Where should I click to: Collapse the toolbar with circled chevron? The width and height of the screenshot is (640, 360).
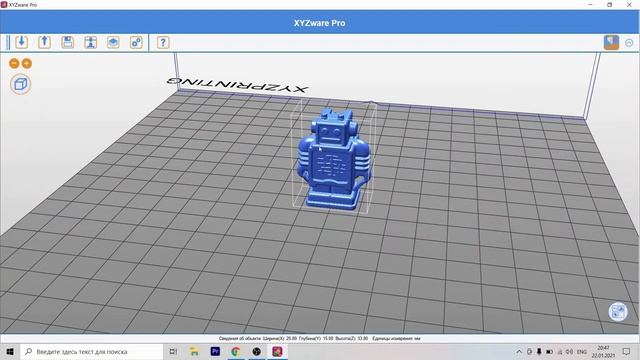point(629,43)
